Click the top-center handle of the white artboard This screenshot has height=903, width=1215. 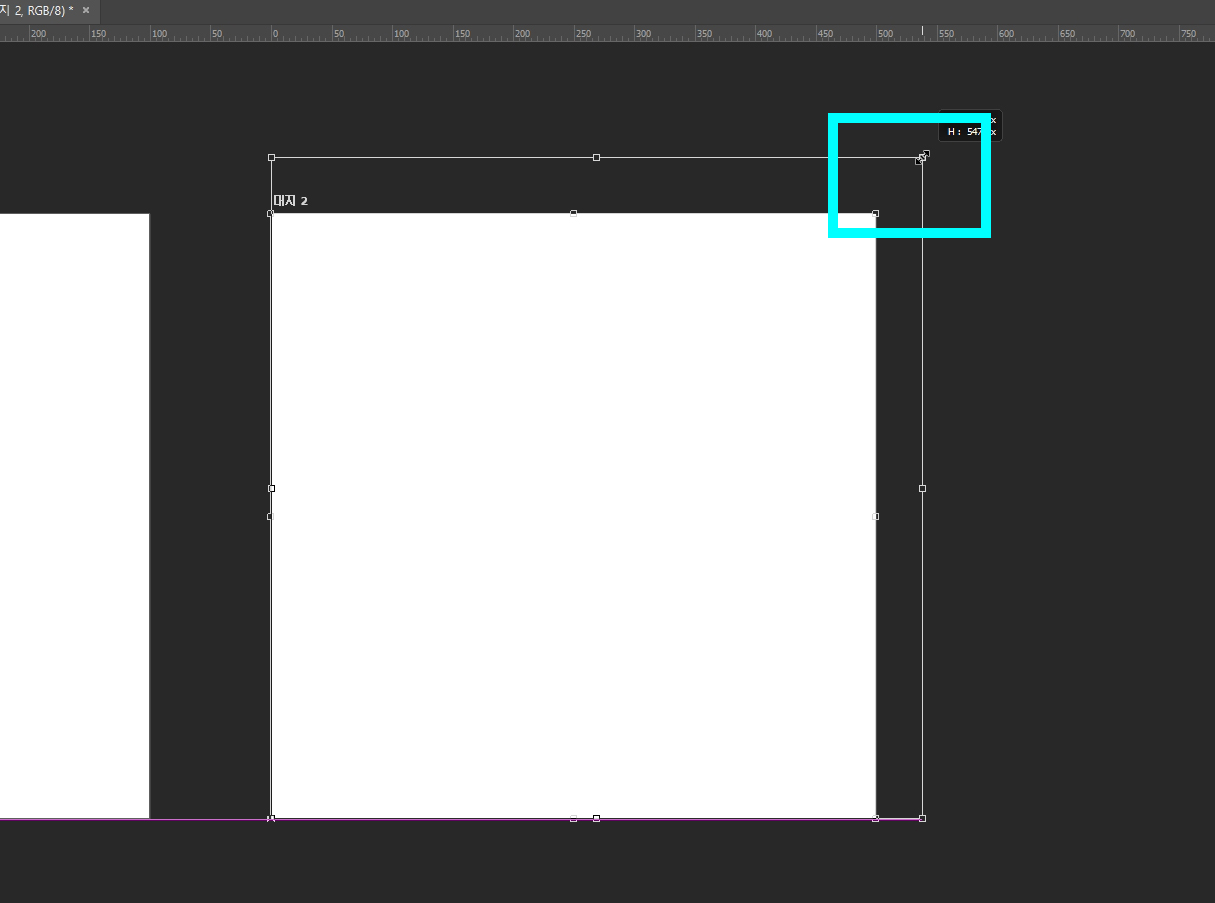(x=573, y=213)
